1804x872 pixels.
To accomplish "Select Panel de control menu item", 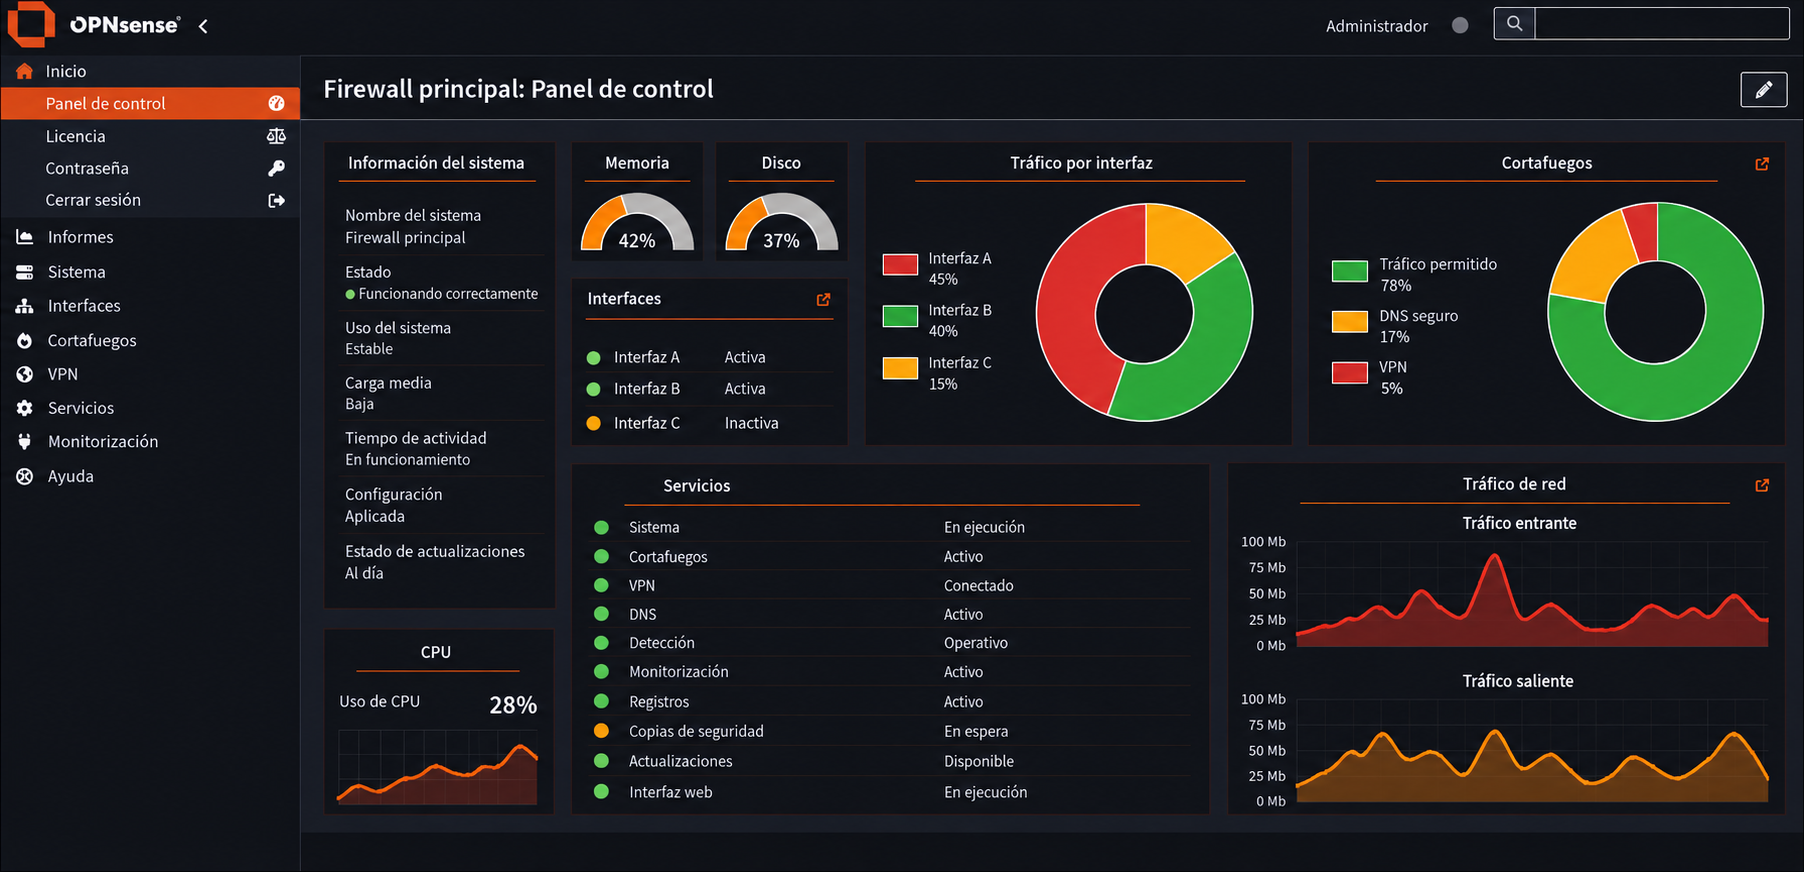I will [x=150, y=103].
